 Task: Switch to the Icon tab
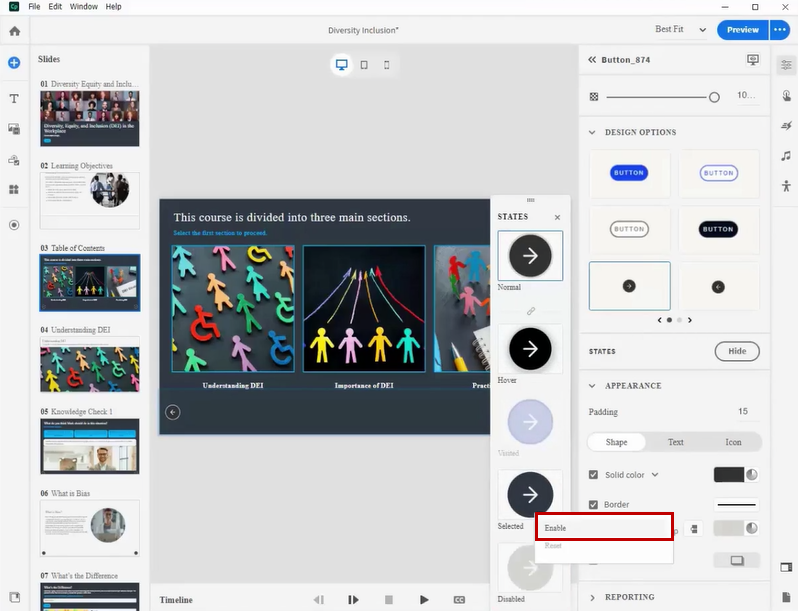tap(733, 442)
